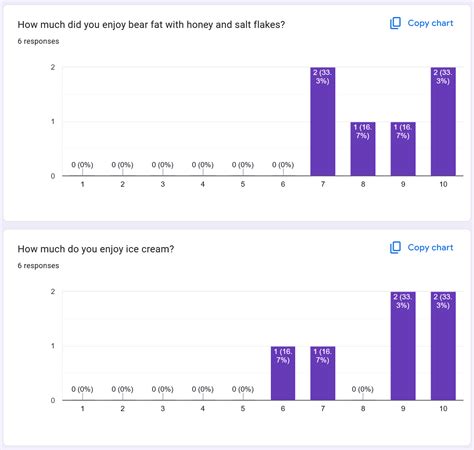The width and height of the screenshot is (474, 450).
Task: Click 'Copy chart' text for ice cream question
Action: pos(430,248)
